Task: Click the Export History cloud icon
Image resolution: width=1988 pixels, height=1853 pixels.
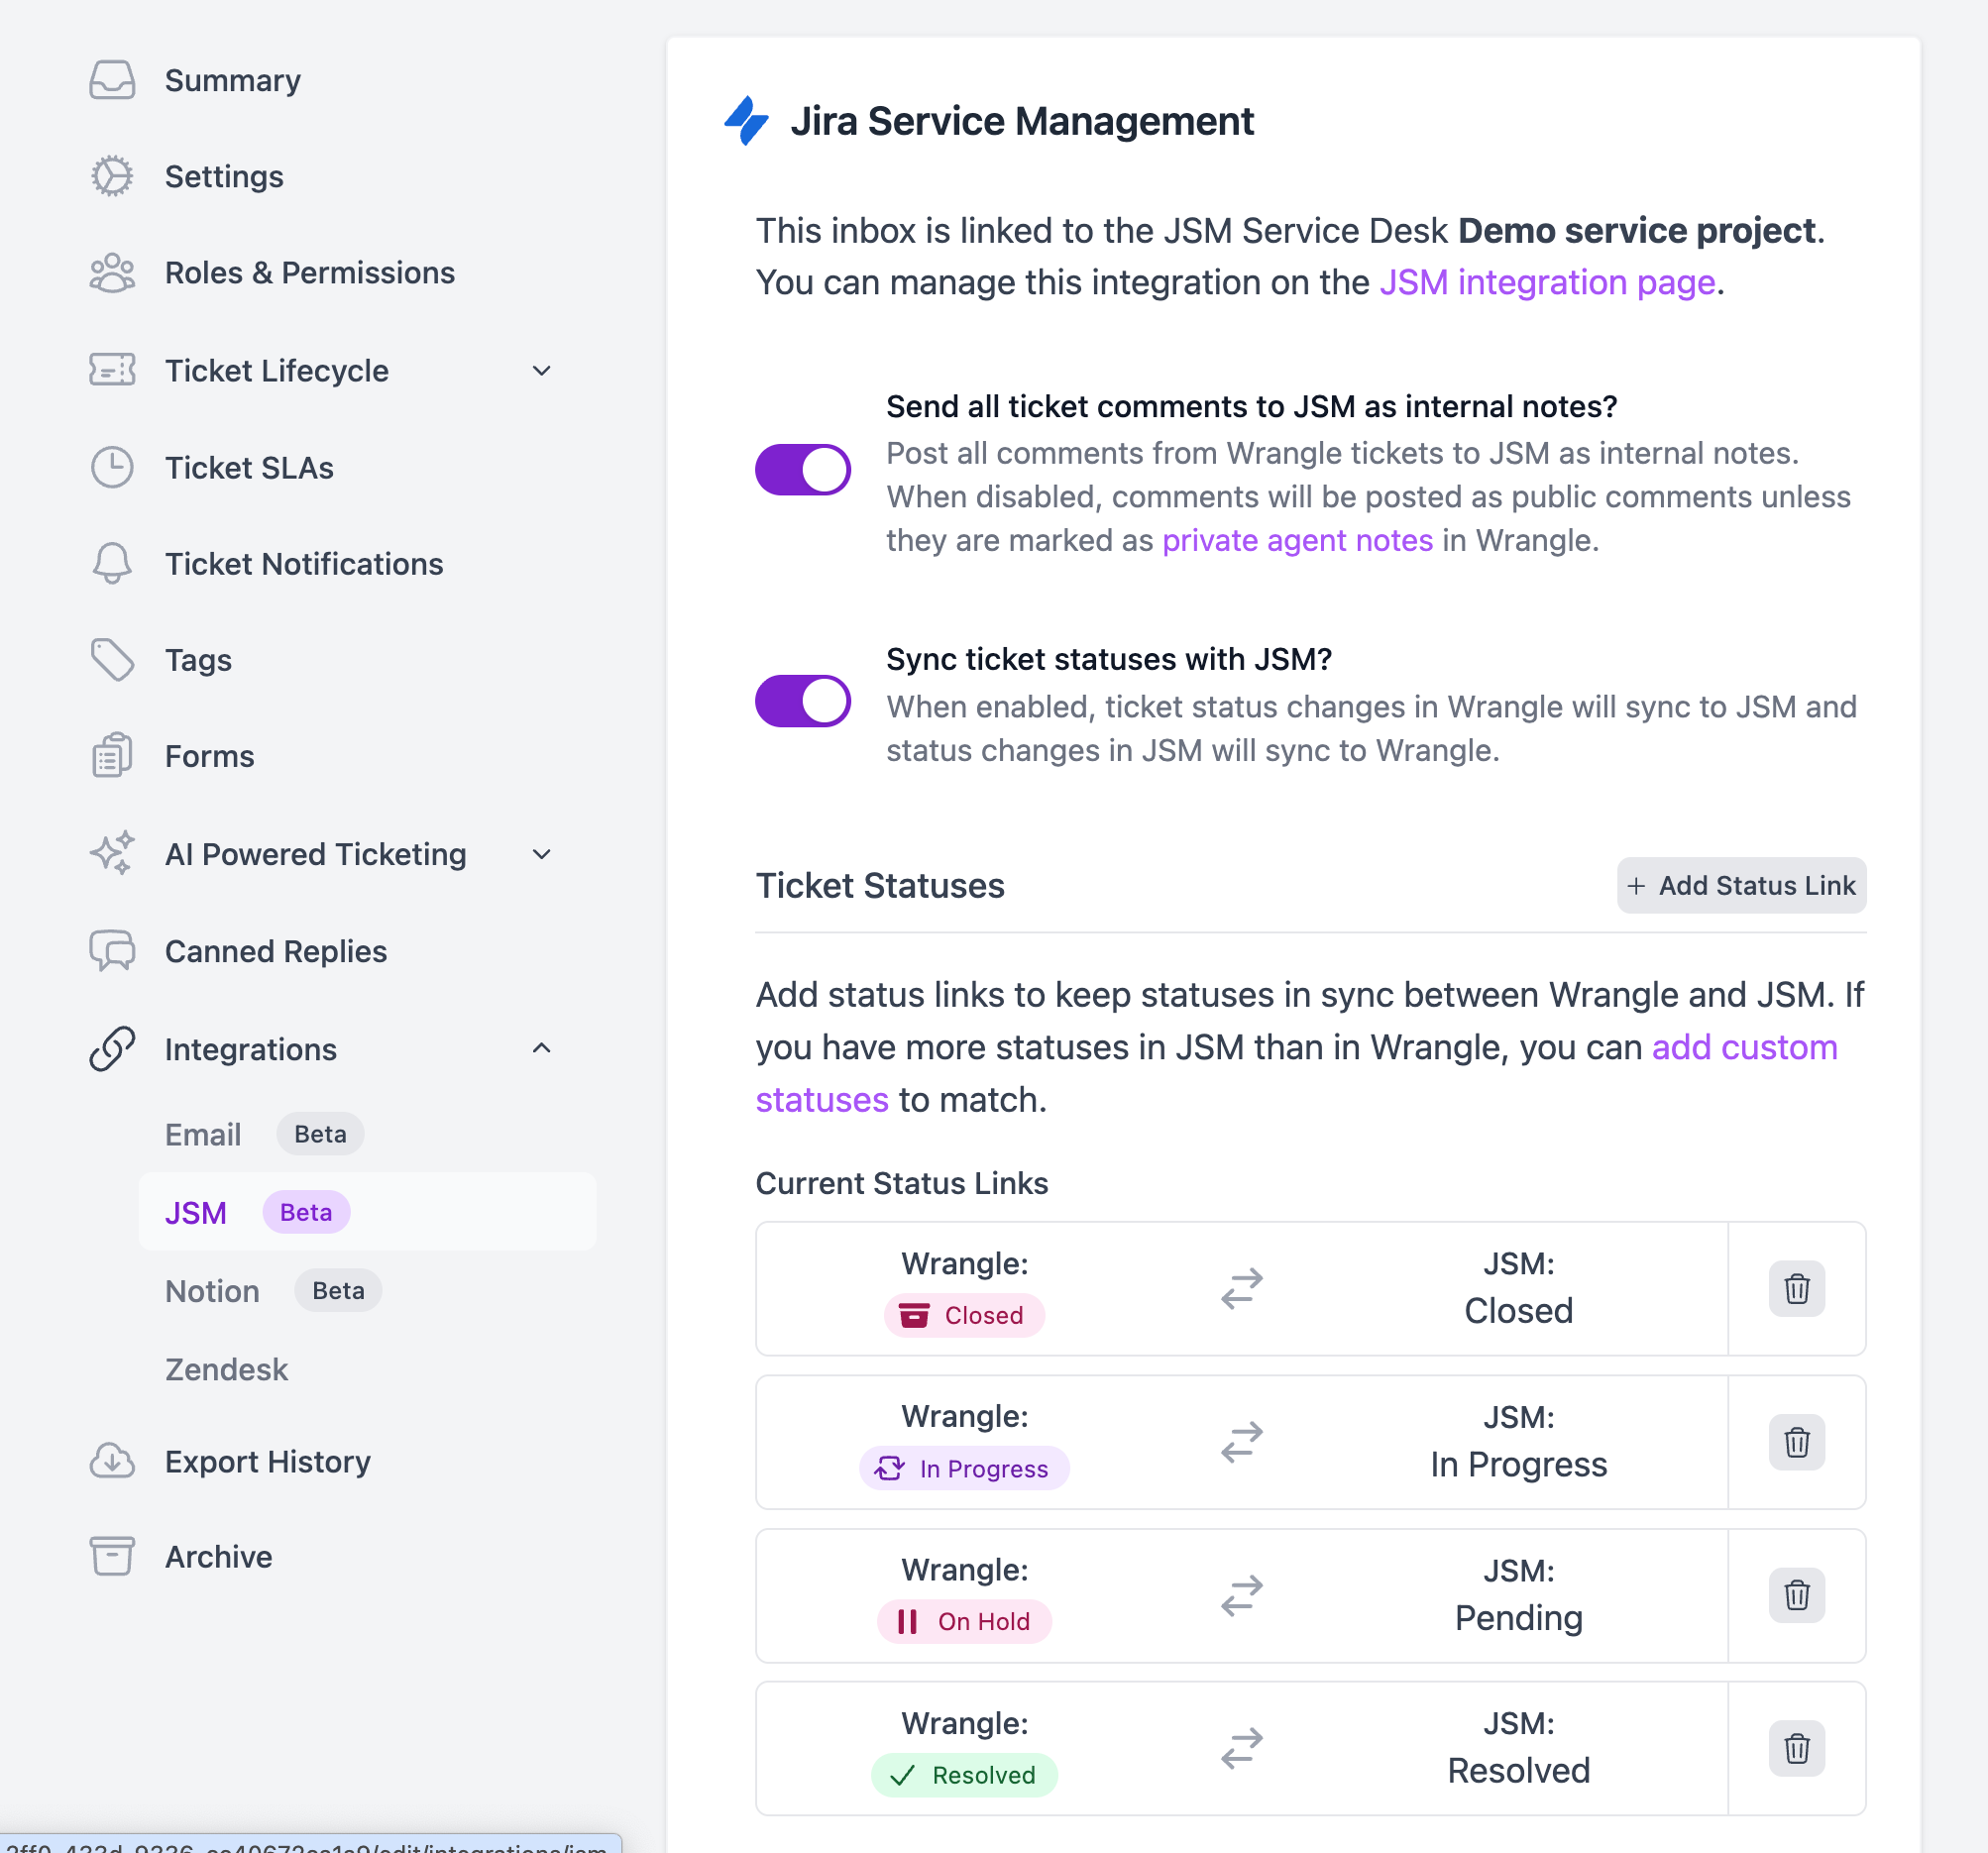Action: [x=112, y=1461]
